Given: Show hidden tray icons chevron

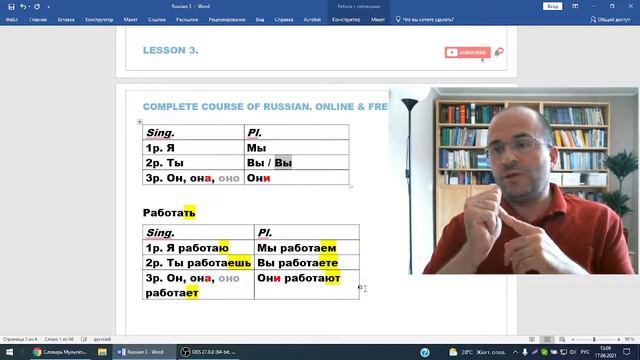Looking at the screenshot, I should point(515,352).
